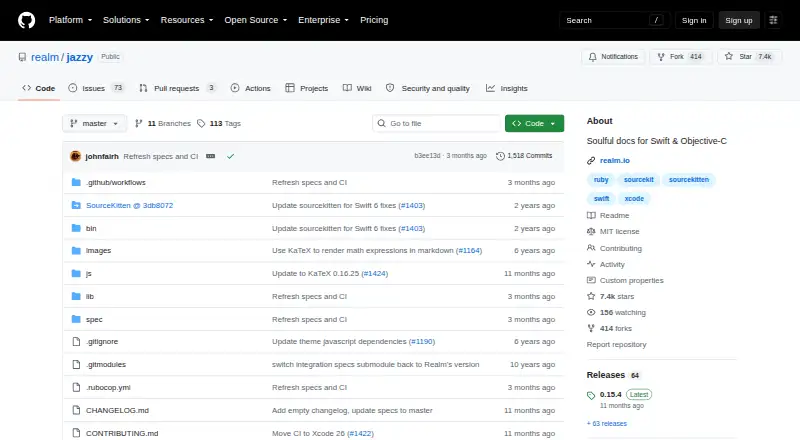
Task: Click johnfairh's avatar image
Action: tap(76, 156)
